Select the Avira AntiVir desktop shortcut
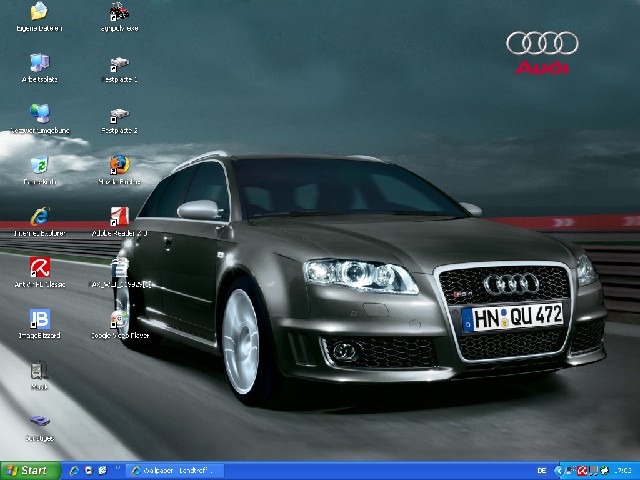The image size is (640, 480). 39,268
